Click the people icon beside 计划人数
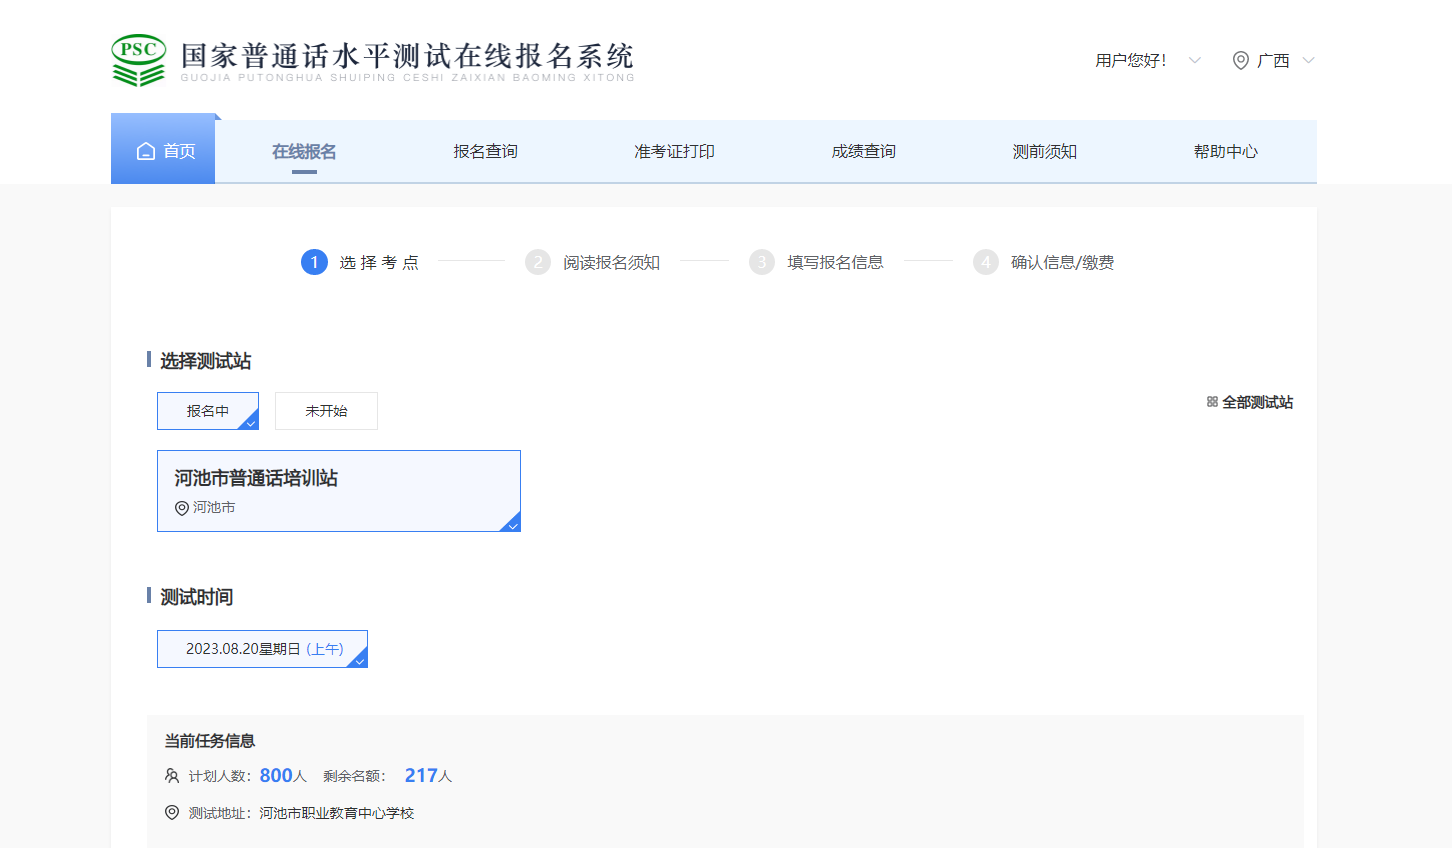The height and width of the screenshot is (848, 1452). (172, 776)
